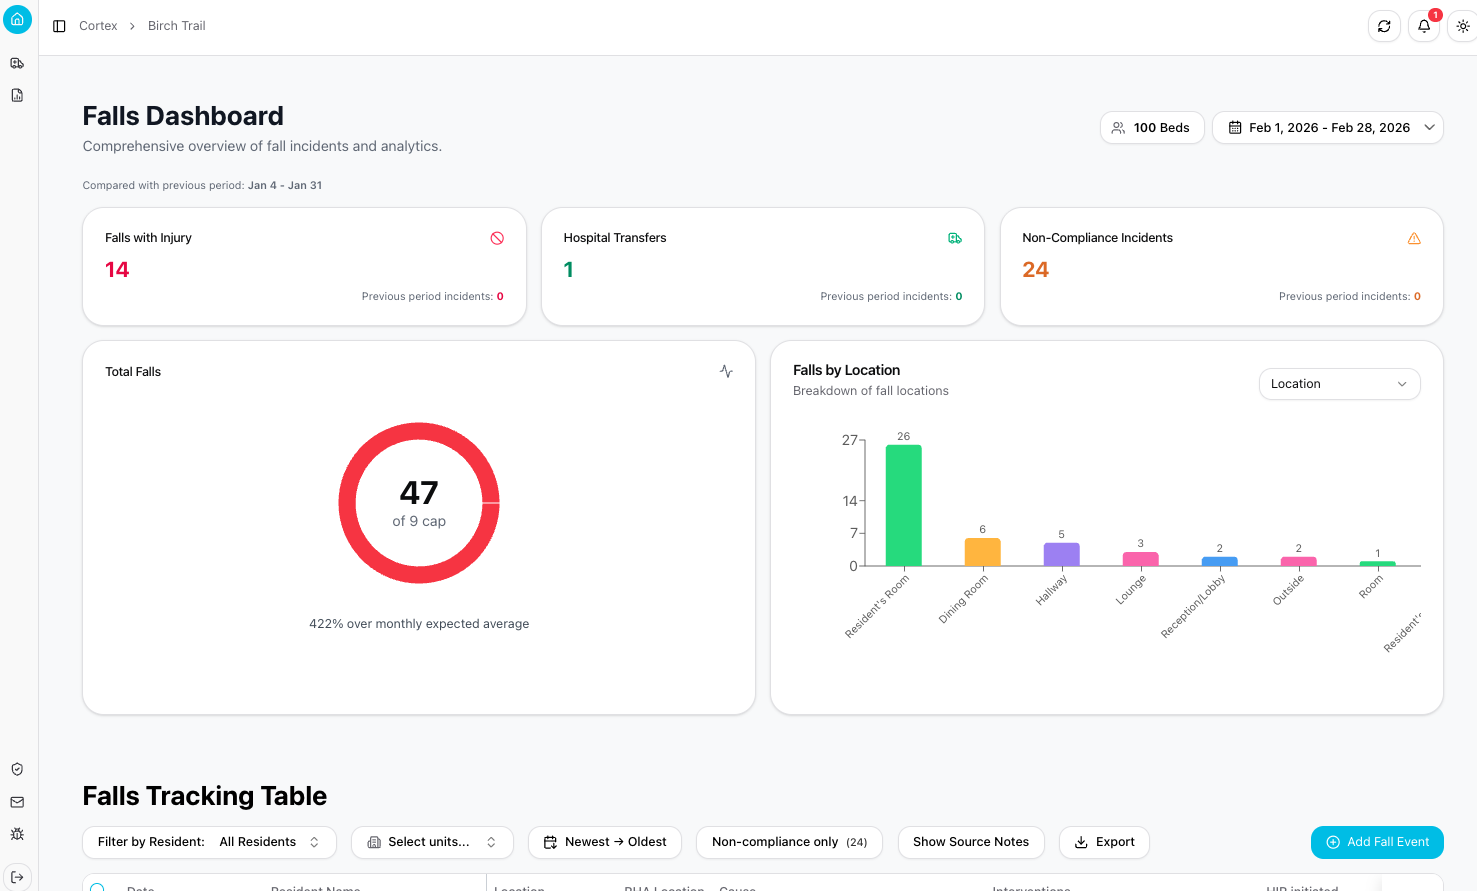
Task: Click the green Resident's Room bar
Action: tap(903, 505)
